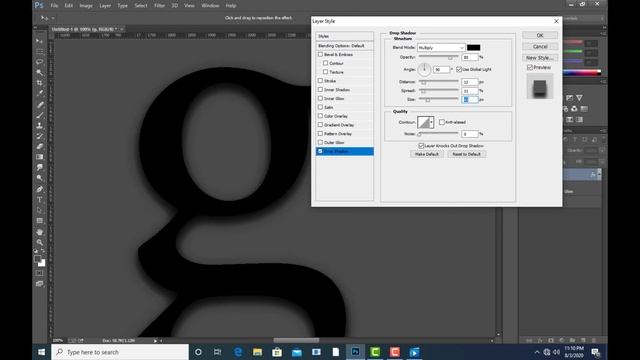640x360 pixels.
Task: Enable the Texture sub-style checkbox
Action: pos(325,72)
